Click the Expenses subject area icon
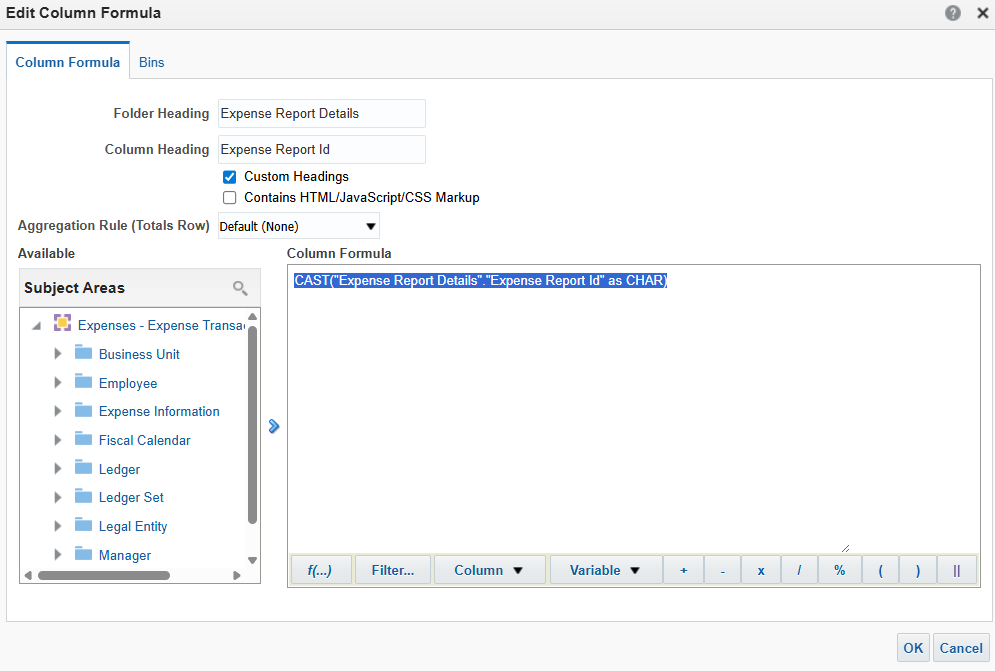The image size is (995, 671). pyautogui.click(x=62, y=322)
